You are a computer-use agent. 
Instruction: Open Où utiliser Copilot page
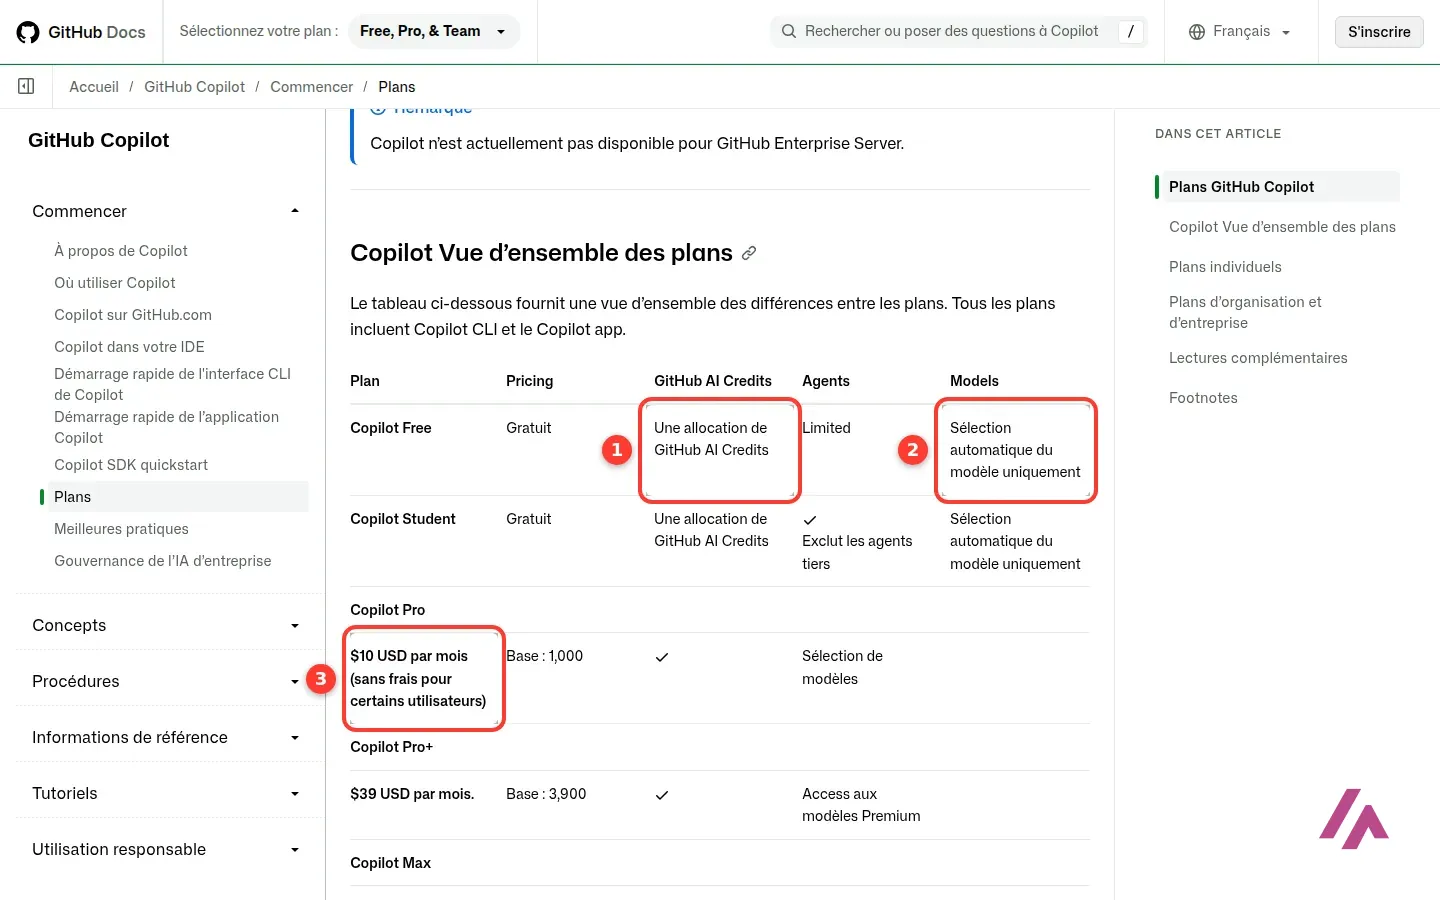[115, 283]
